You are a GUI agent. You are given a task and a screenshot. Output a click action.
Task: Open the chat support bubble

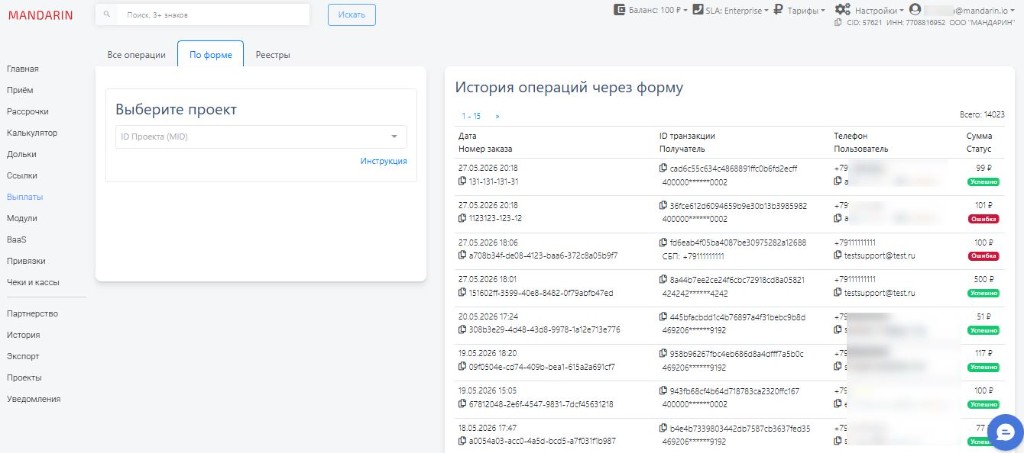1005,432
